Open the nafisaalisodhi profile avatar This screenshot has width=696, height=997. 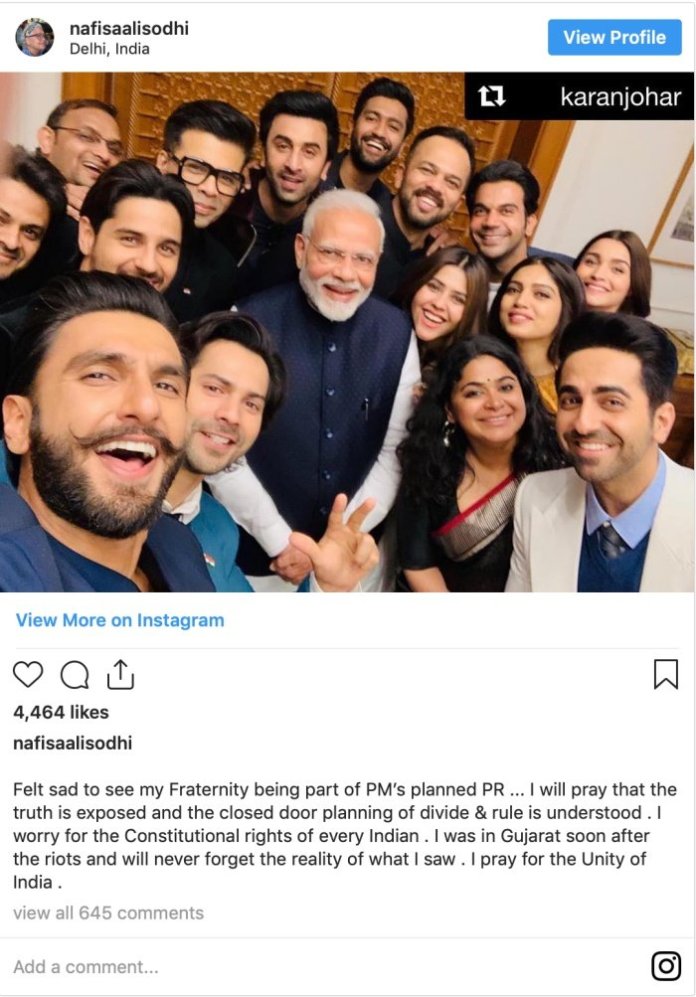tap(35, 38)
